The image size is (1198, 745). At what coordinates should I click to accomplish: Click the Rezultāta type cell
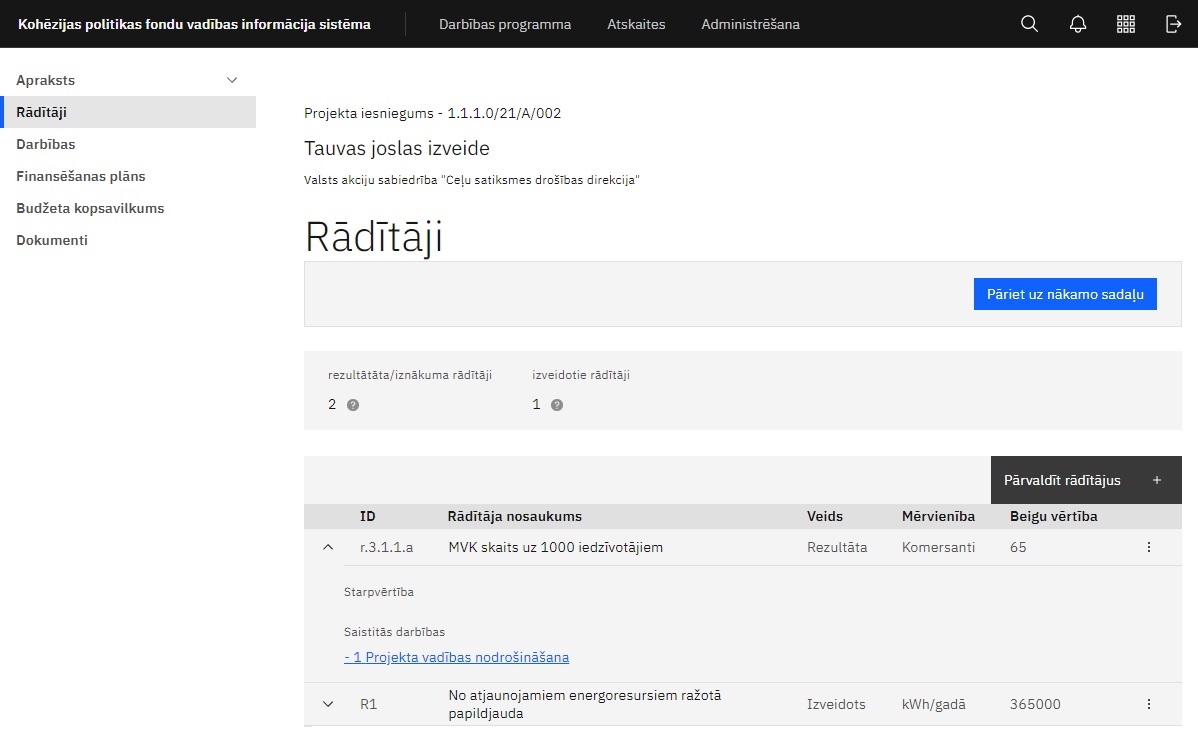tap(837, 547)
